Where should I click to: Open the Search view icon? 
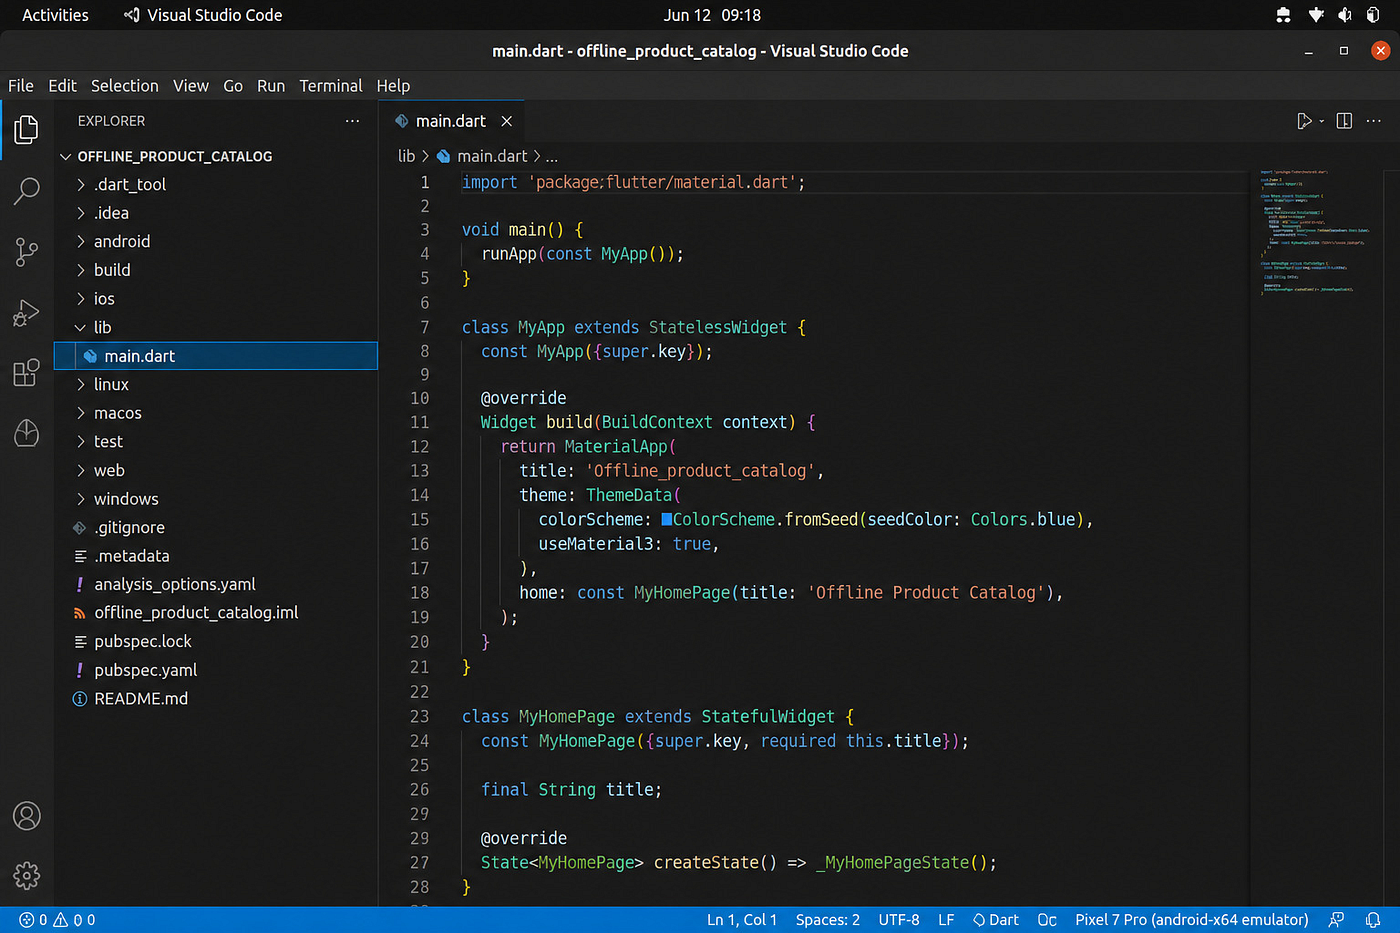(27, 190)
